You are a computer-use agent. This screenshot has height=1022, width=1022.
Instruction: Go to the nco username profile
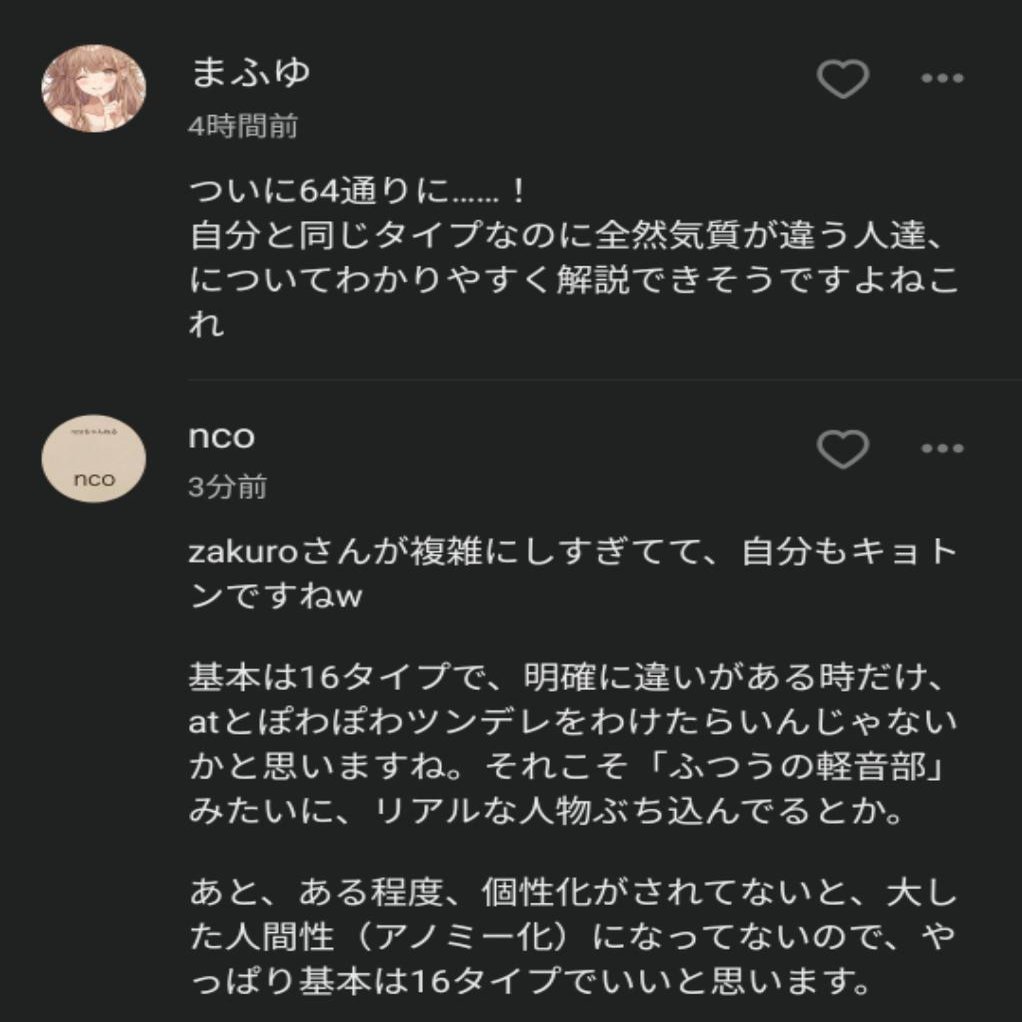click(221, 436)
